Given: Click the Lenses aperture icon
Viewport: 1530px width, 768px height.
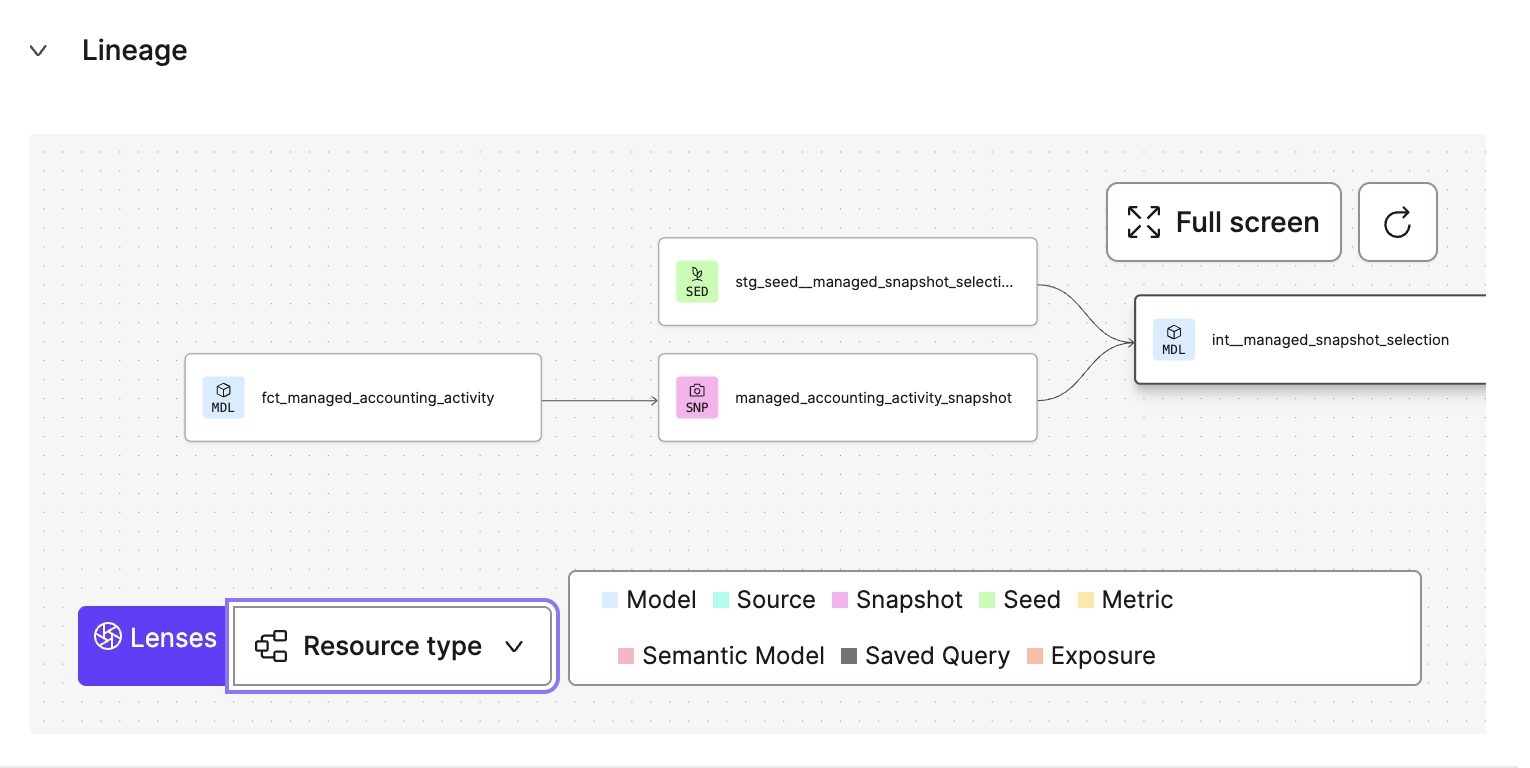Looking at the screenshot, I should [107, 637].
